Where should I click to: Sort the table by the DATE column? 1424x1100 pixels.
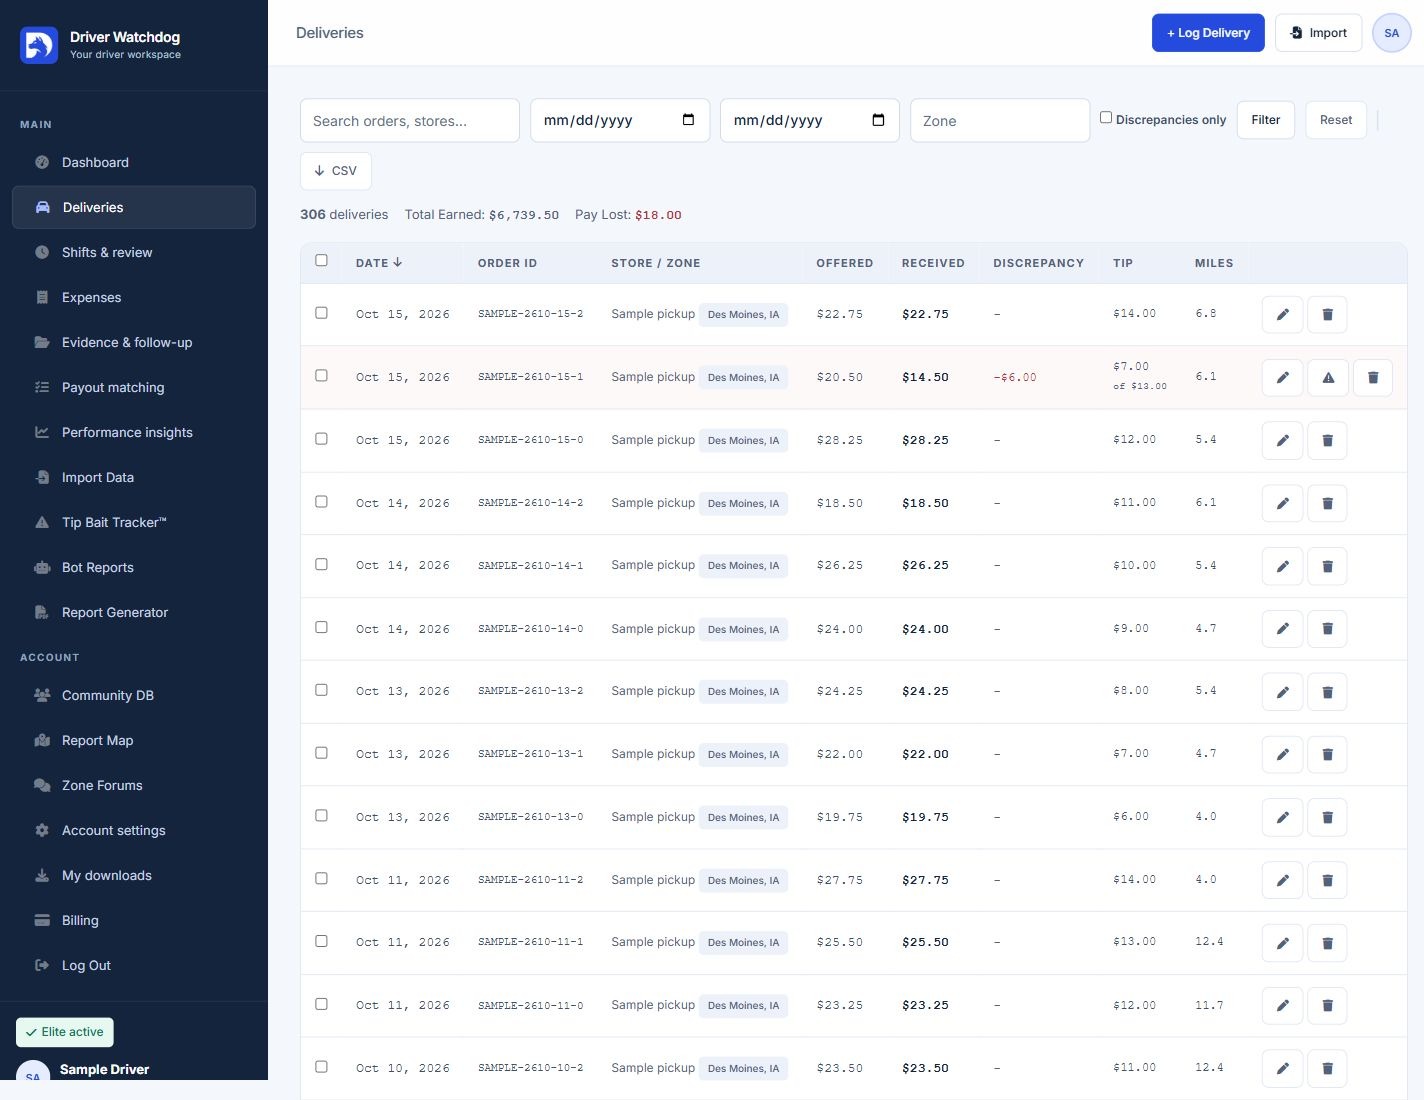pyautogui.click(x=379, y=263)
